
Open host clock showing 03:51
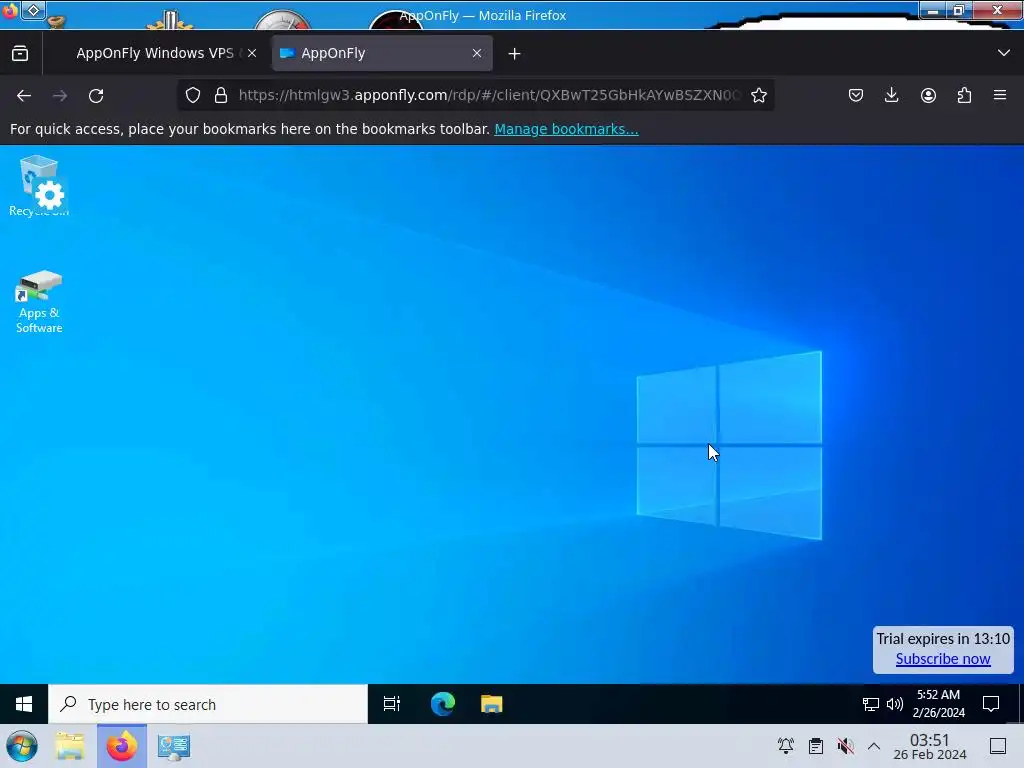point(930,746)
